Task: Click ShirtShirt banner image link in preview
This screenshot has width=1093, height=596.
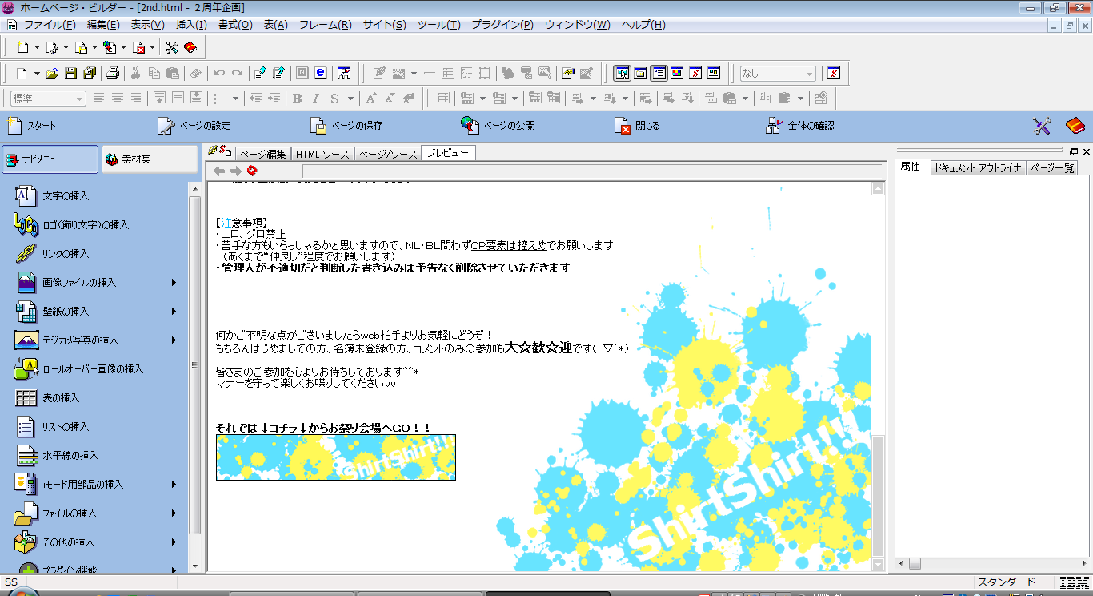Action: pos(336,457)
